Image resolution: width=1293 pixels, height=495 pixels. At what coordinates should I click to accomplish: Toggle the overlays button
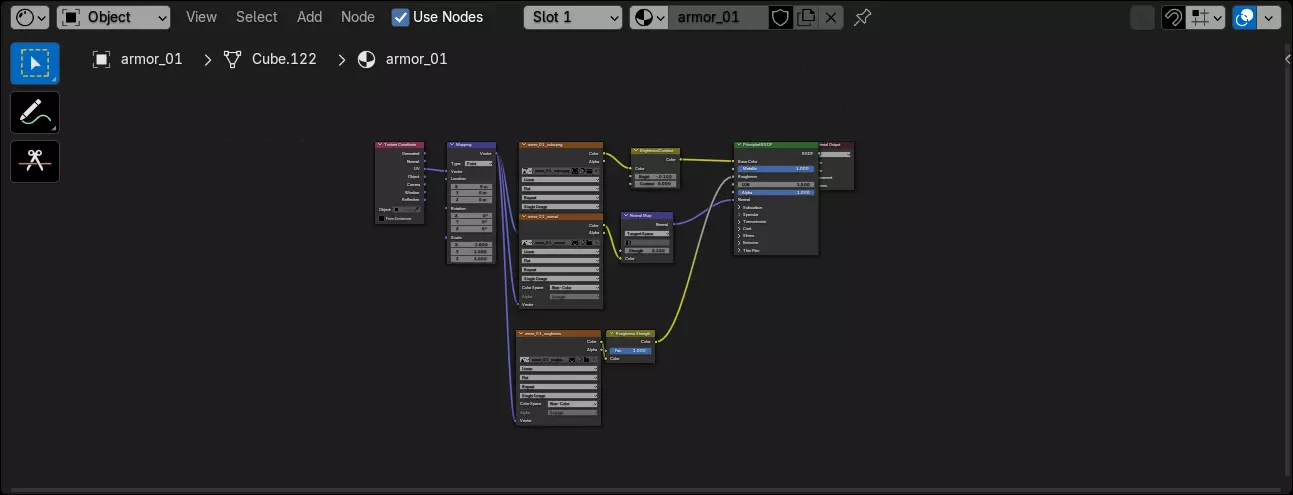pyautogui.click(x=1245, y=17)
